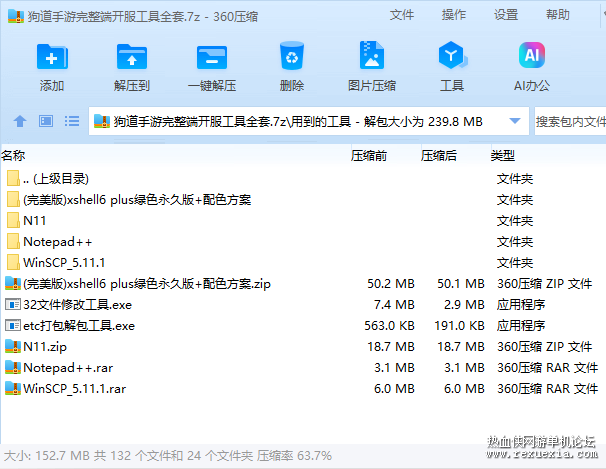Image resolution: width=606 pixels, height=469 pixels.
Task: Switch to list view mode
Action: (x=72, y=121)
